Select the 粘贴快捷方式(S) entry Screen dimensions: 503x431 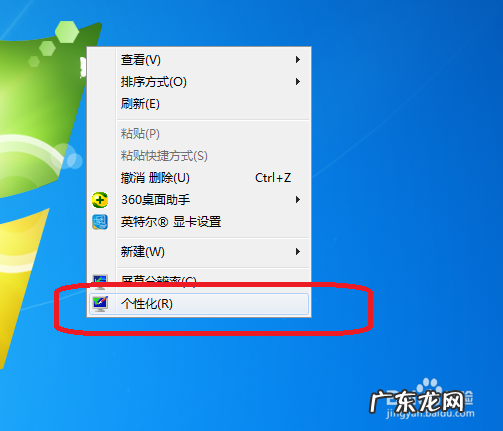pos(199,156)
